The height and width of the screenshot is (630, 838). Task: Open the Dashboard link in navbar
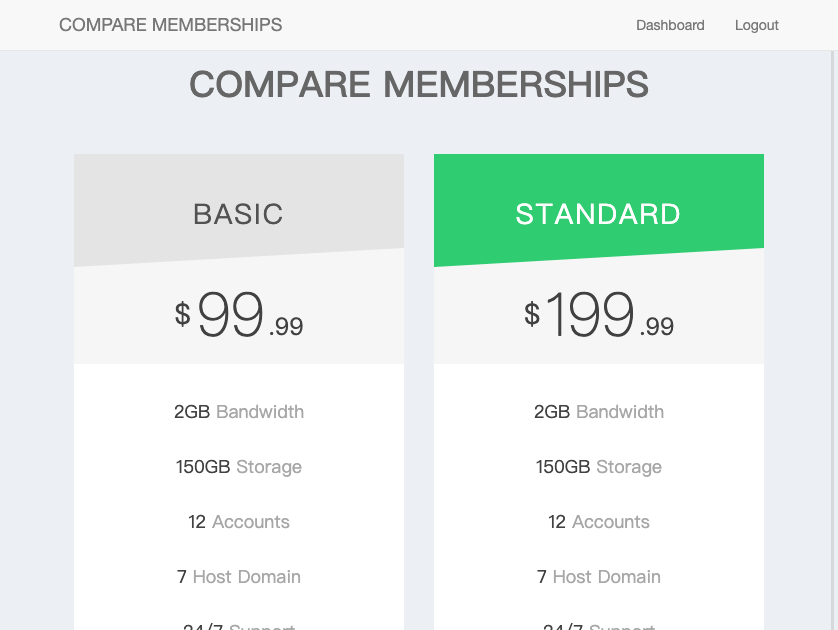[x=670, y=25]
